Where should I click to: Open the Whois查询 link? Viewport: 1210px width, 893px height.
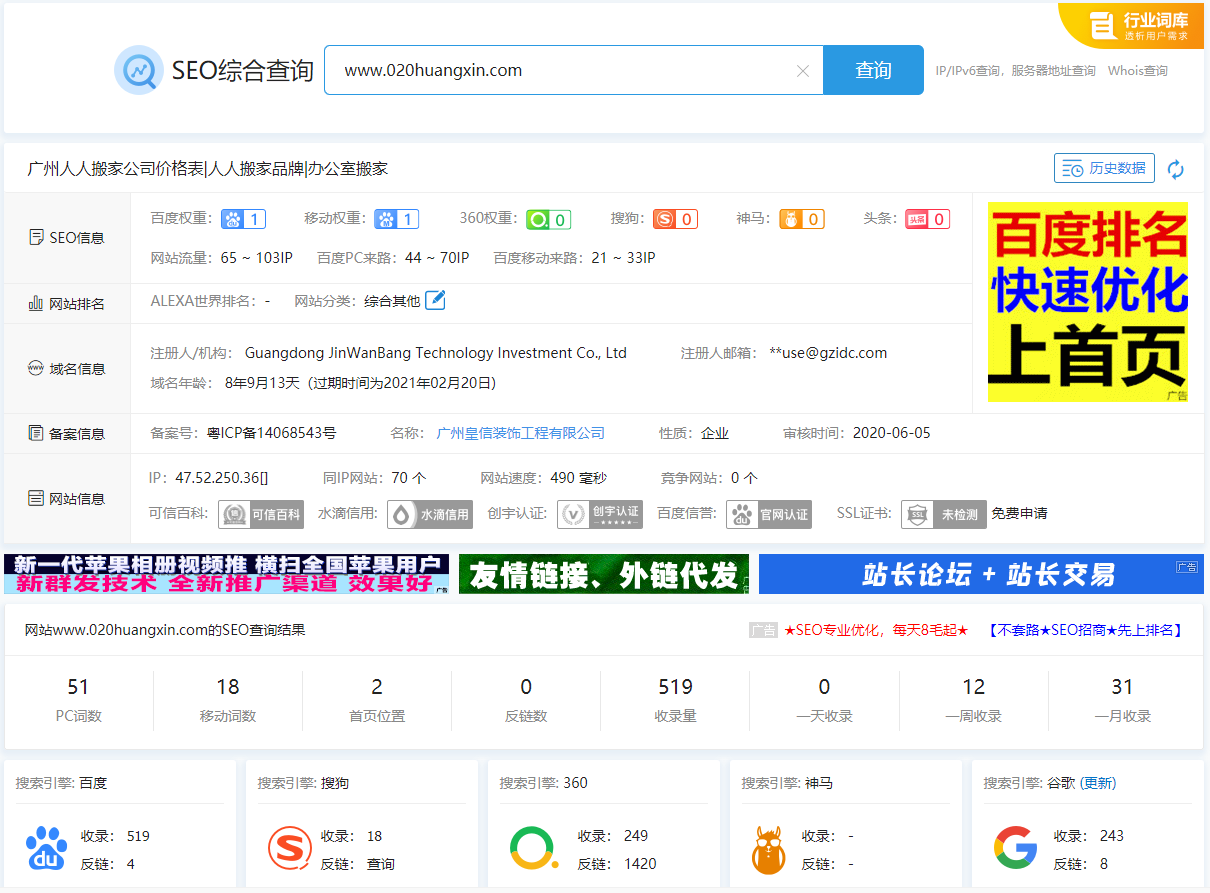pos(1139,70)
